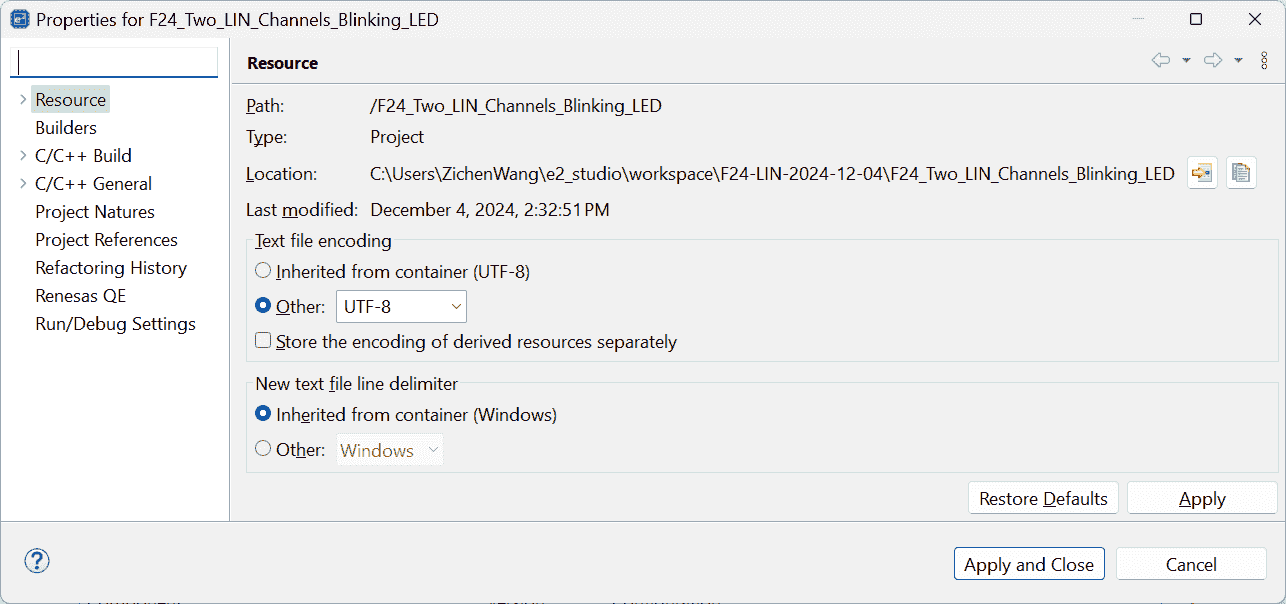
Task: Open the UTF-8 encoding dropdown
Action: [401, 307]
